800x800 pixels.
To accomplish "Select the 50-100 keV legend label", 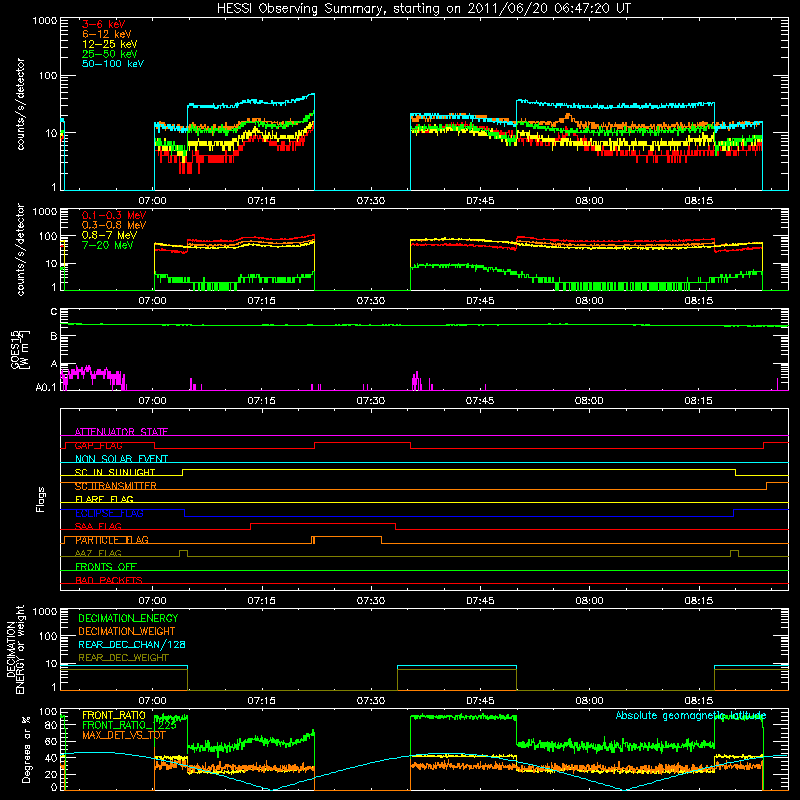I will click(113, 64).
